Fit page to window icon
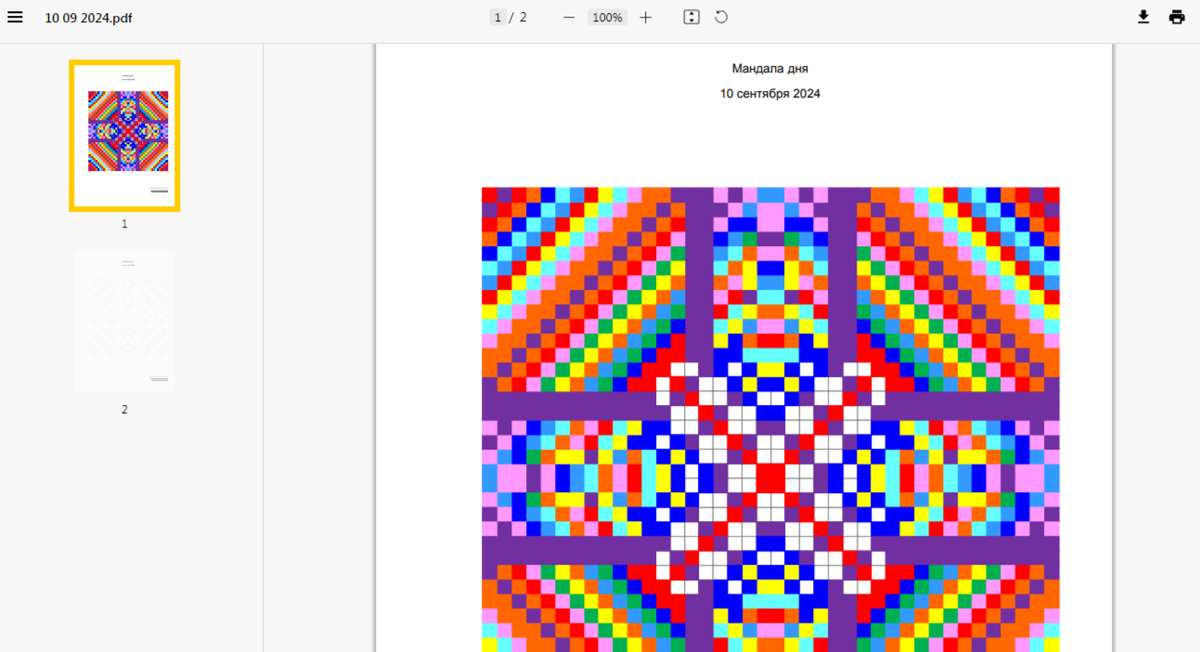Viewport: 1200px width, 652px height. [691, 17]
